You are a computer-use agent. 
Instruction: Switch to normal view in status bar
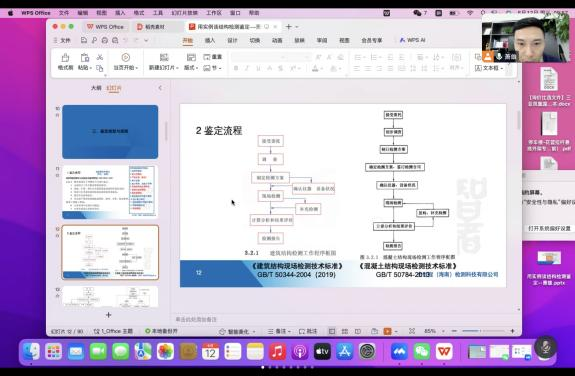pos(332,331)
